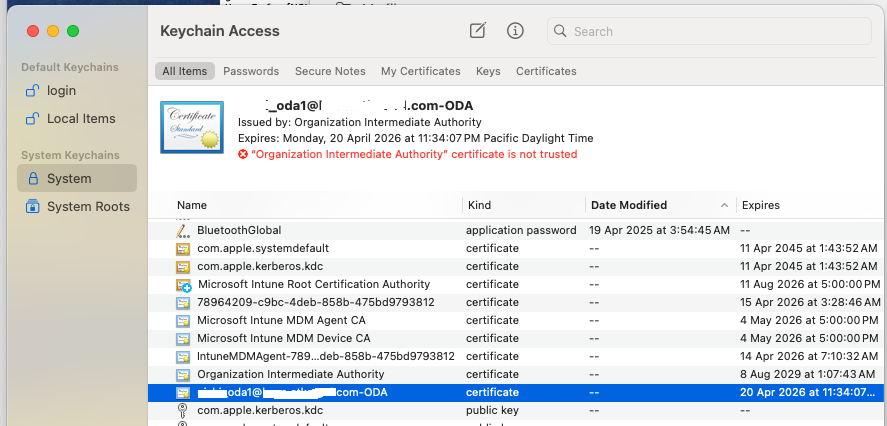Toggle the Date Modified sort arrow

pos(724,205)
